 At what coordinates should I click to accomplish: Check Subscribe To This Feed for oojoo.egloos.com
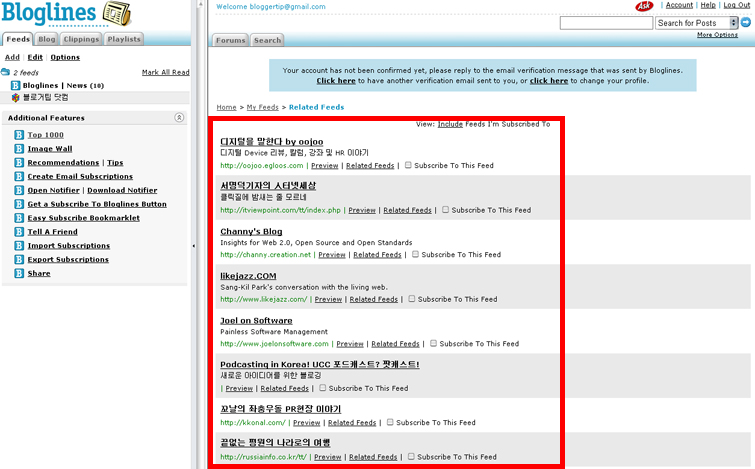pos(408,165)
